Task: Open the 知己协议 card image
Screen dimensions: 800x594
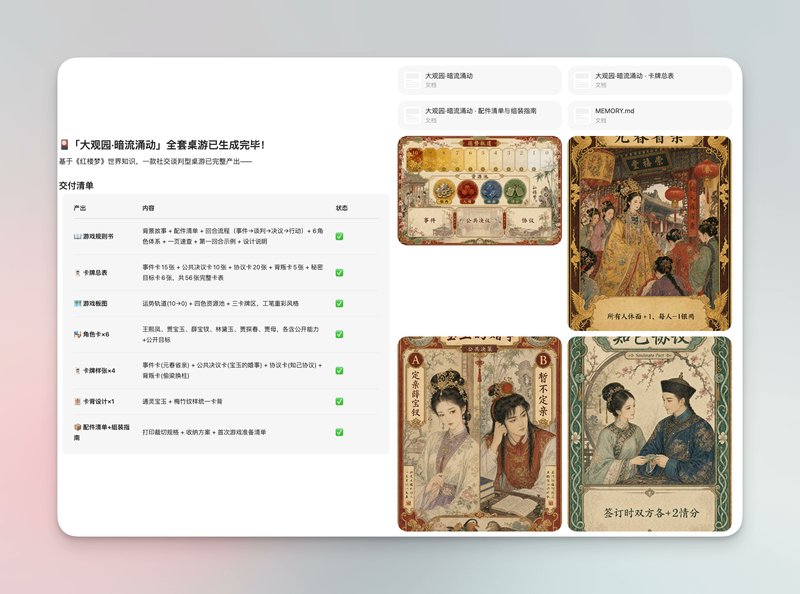Action: click(649, 434)
